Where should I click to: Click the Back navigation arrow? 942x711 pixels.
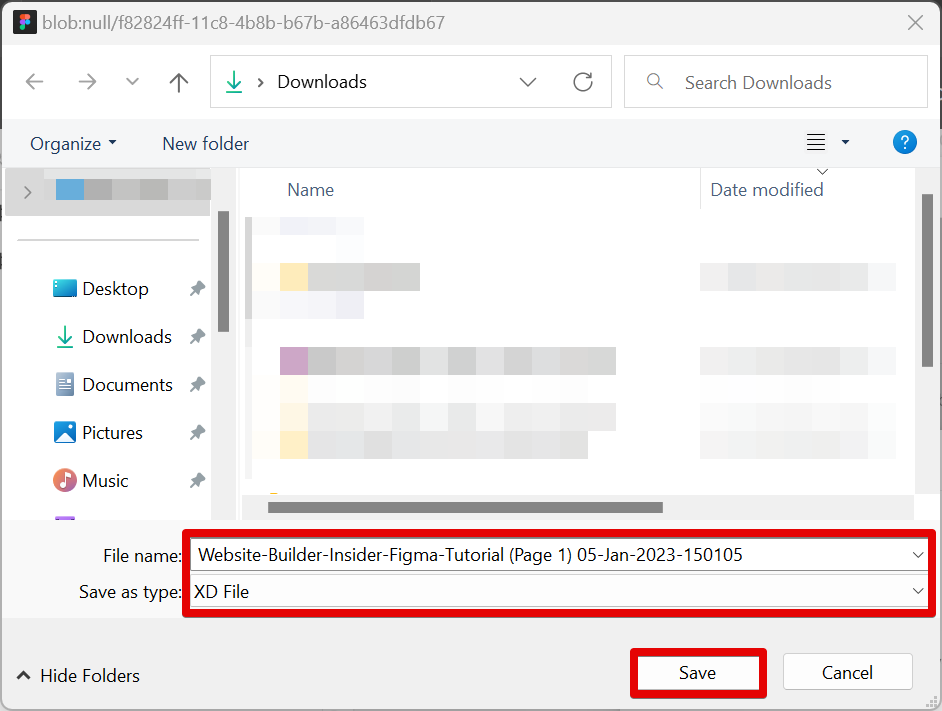[x=35, y=82]
